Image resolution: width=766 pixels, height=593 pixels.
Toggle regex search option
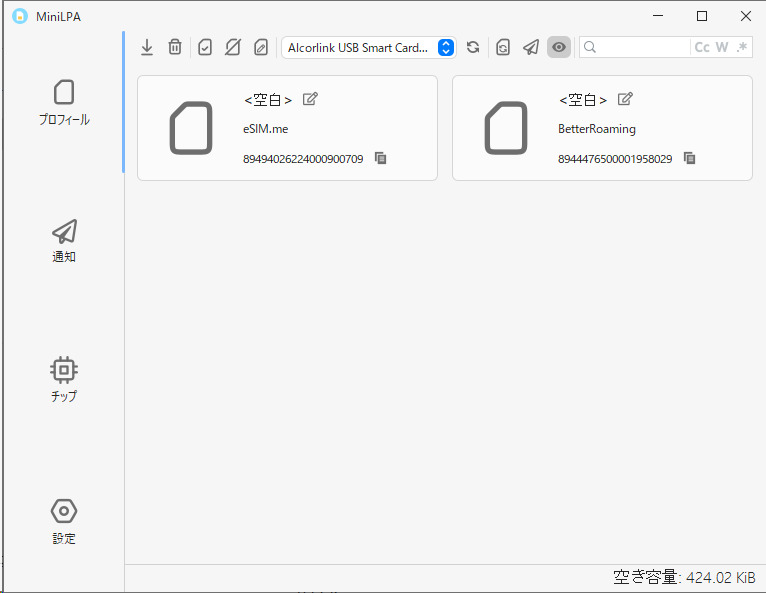tap(741, 47)
